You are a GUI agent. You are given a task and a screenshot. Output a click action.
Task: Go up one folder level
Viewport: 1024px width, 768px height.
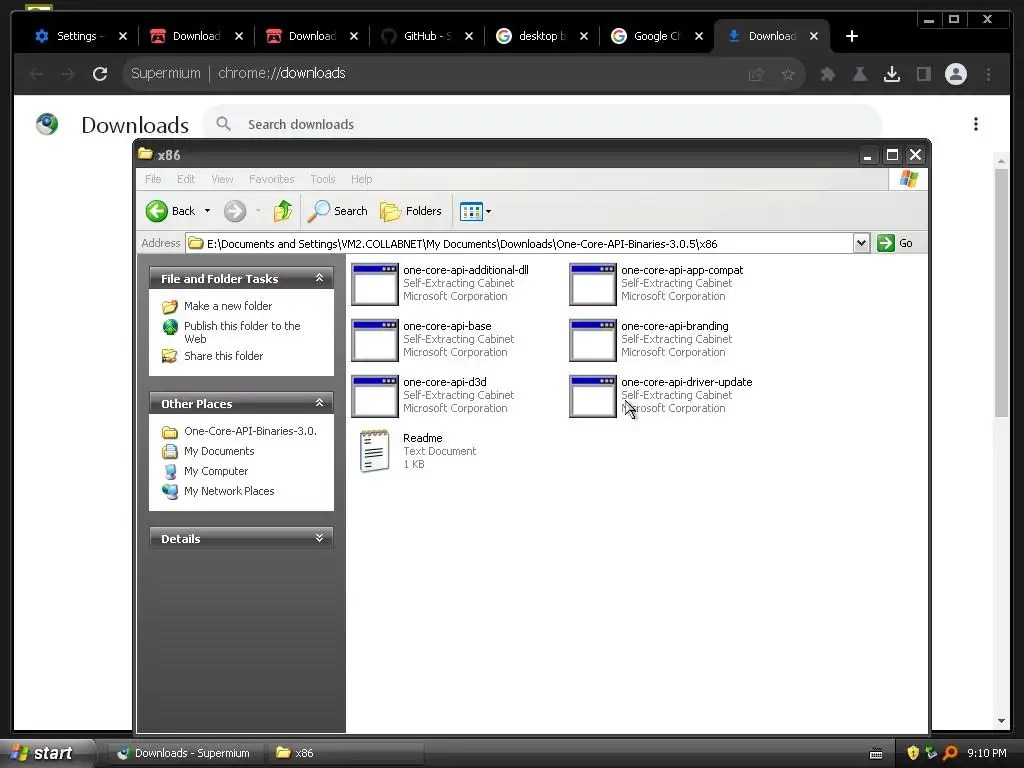pos(283,211)
